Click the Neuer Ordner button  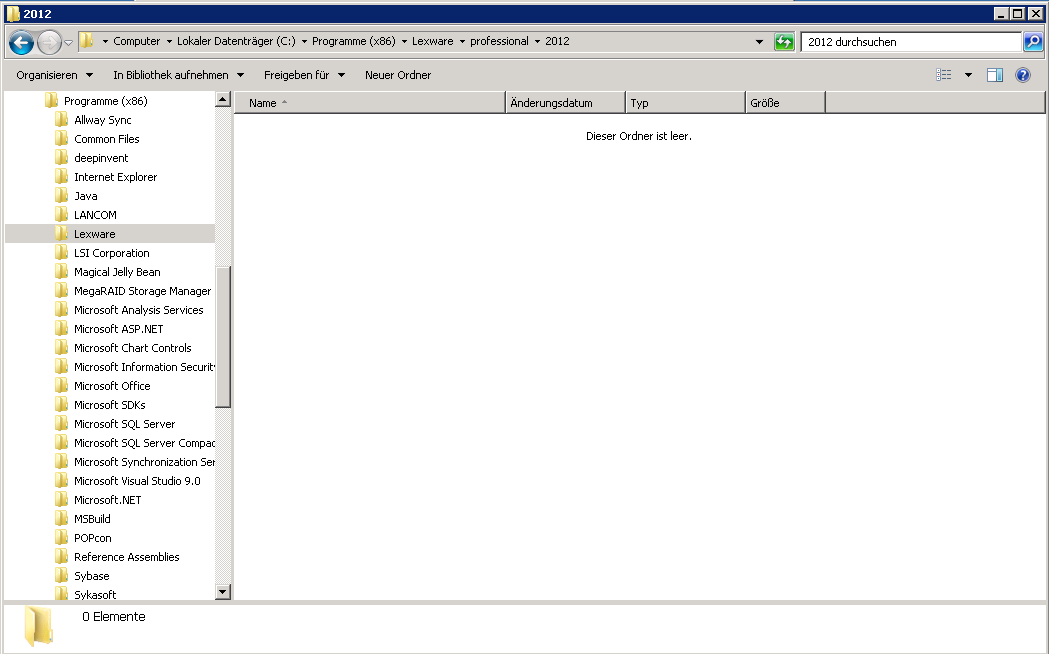398,75
